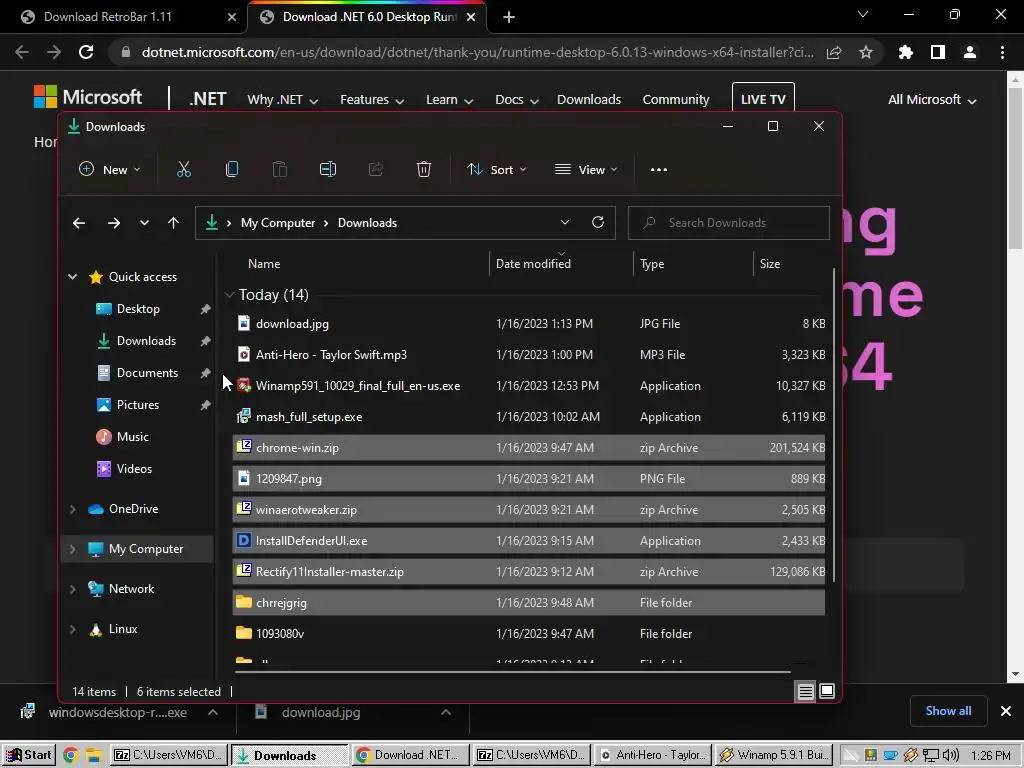The image size is (1024, 768).
Task: Click the Downloads nav link
Action: (x=589, y=100)
